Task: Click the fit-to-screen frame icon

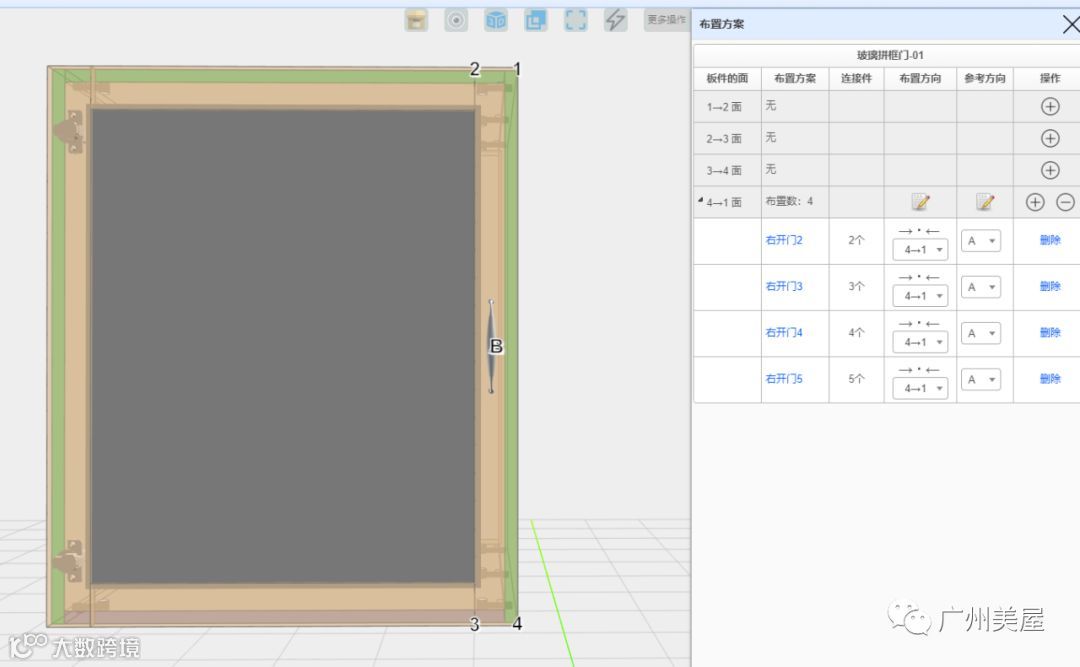Action: [x=576, y=20]
